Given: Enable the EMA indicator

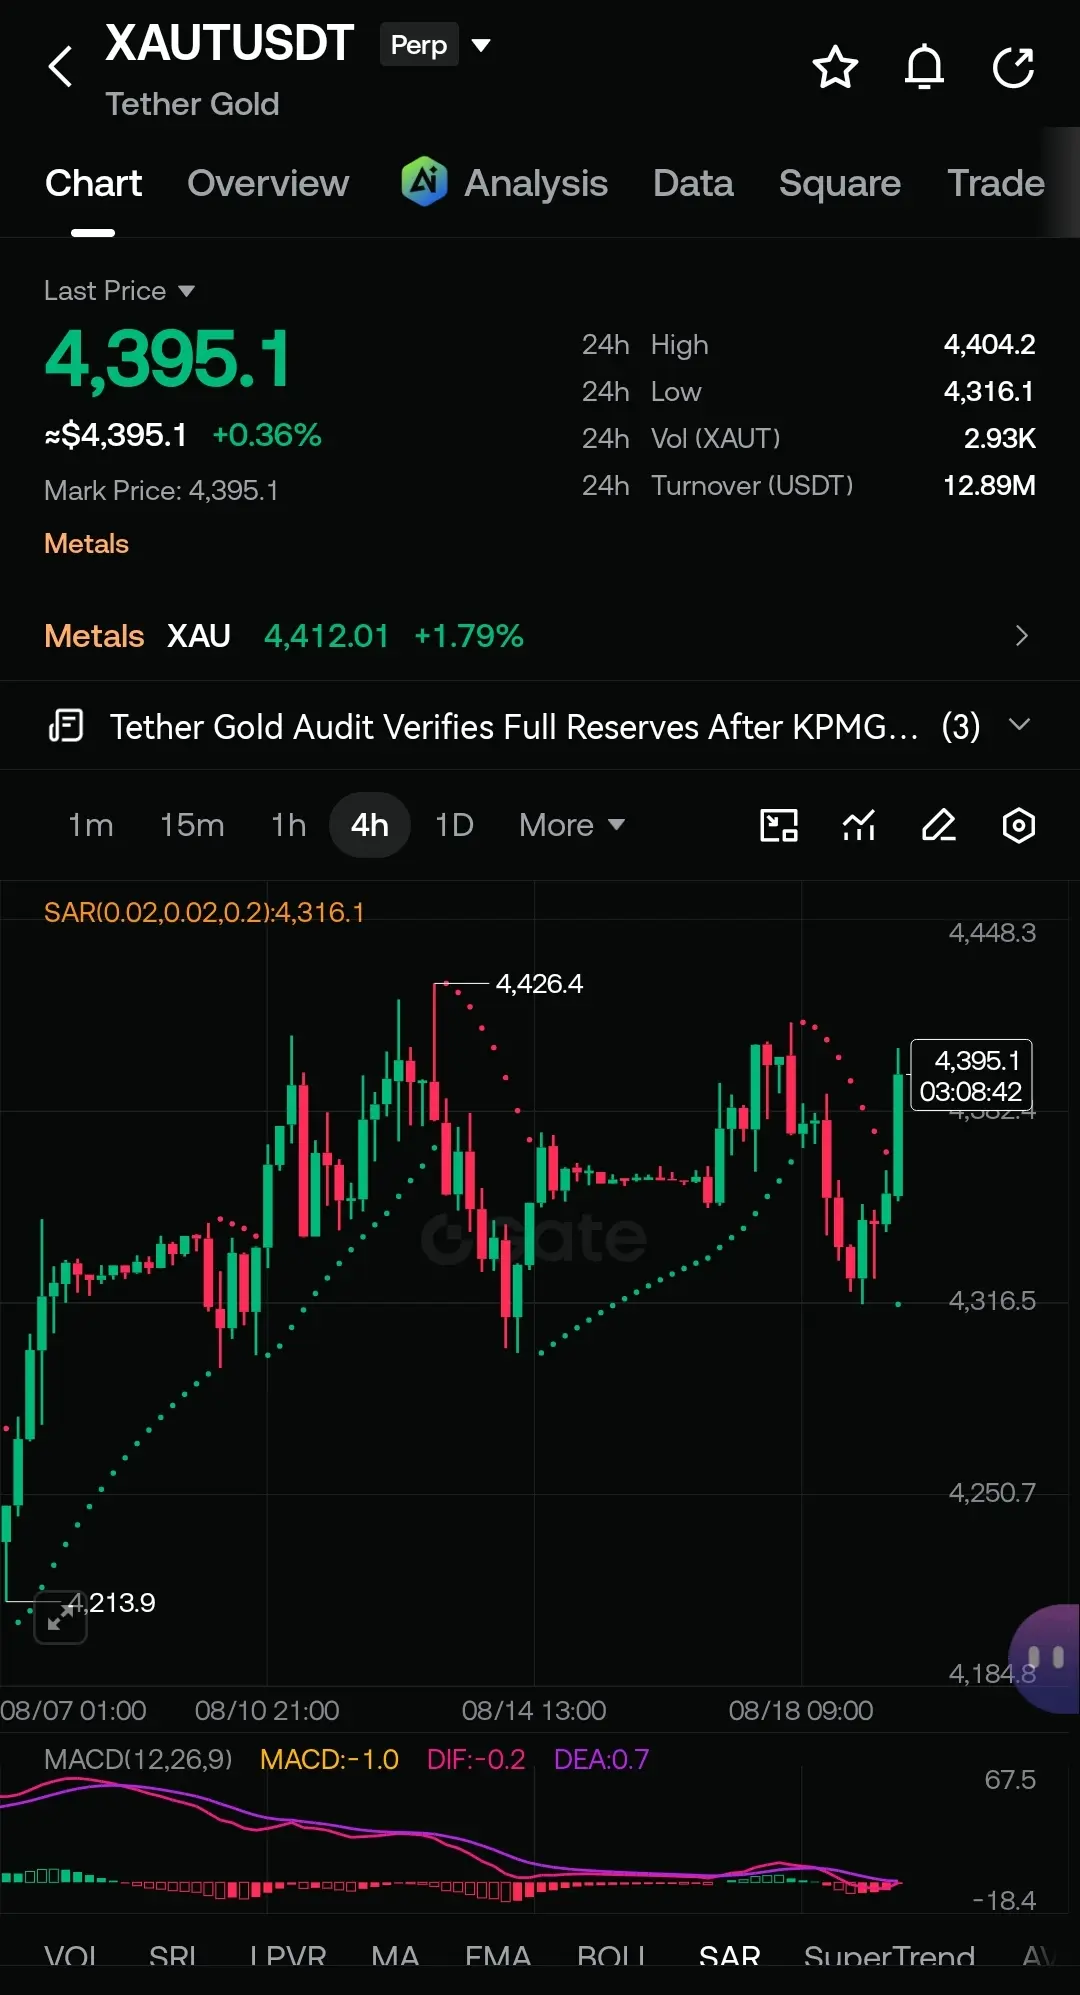Looking at the screenshot, I should coord(498,1955).
